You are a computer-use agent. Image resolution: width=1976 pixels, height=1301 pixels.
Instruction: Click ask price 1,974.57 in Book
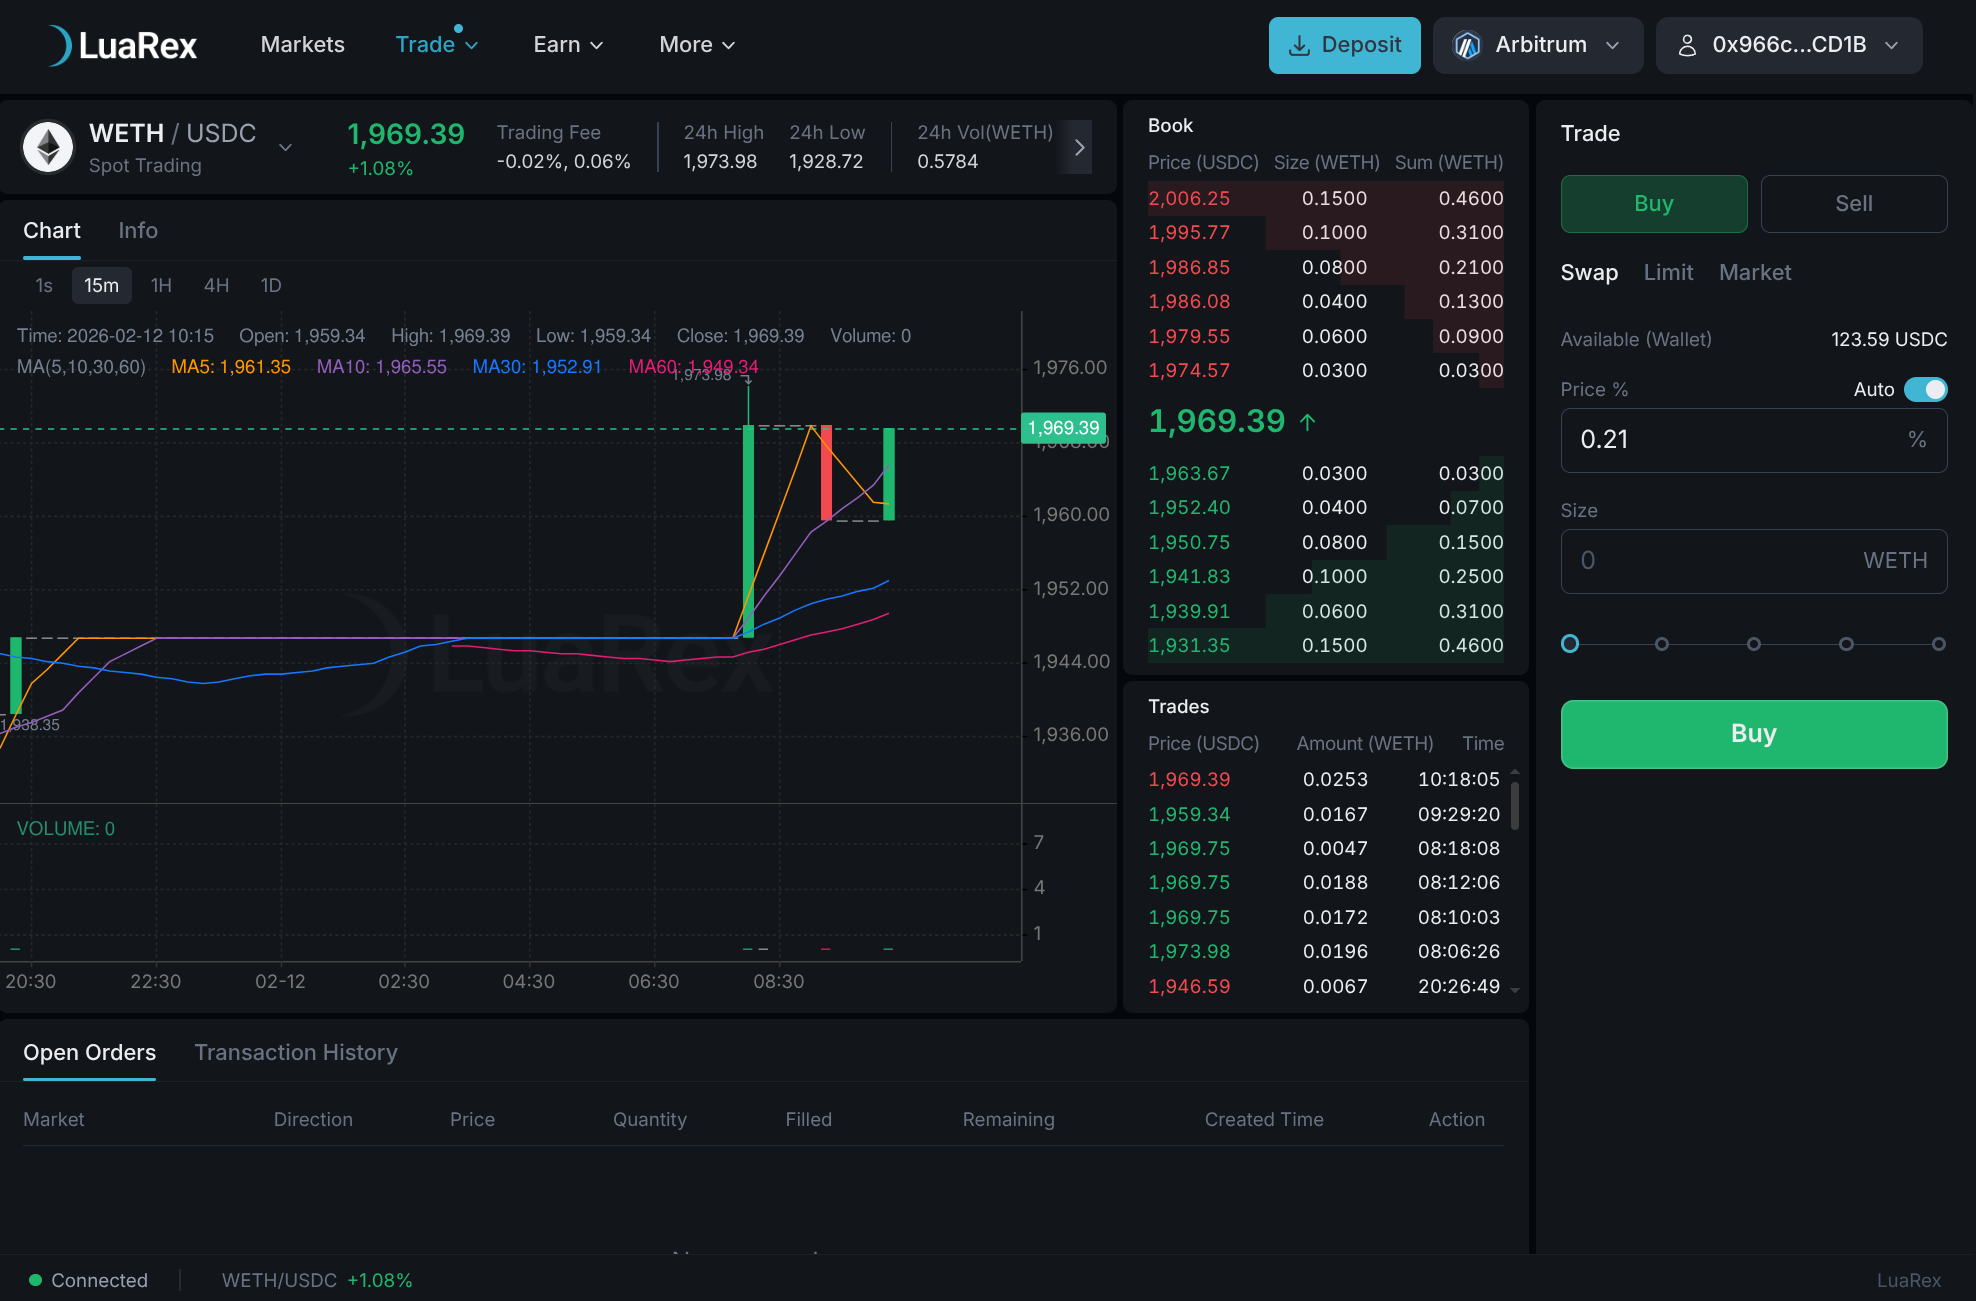(x=1189, y=371)
